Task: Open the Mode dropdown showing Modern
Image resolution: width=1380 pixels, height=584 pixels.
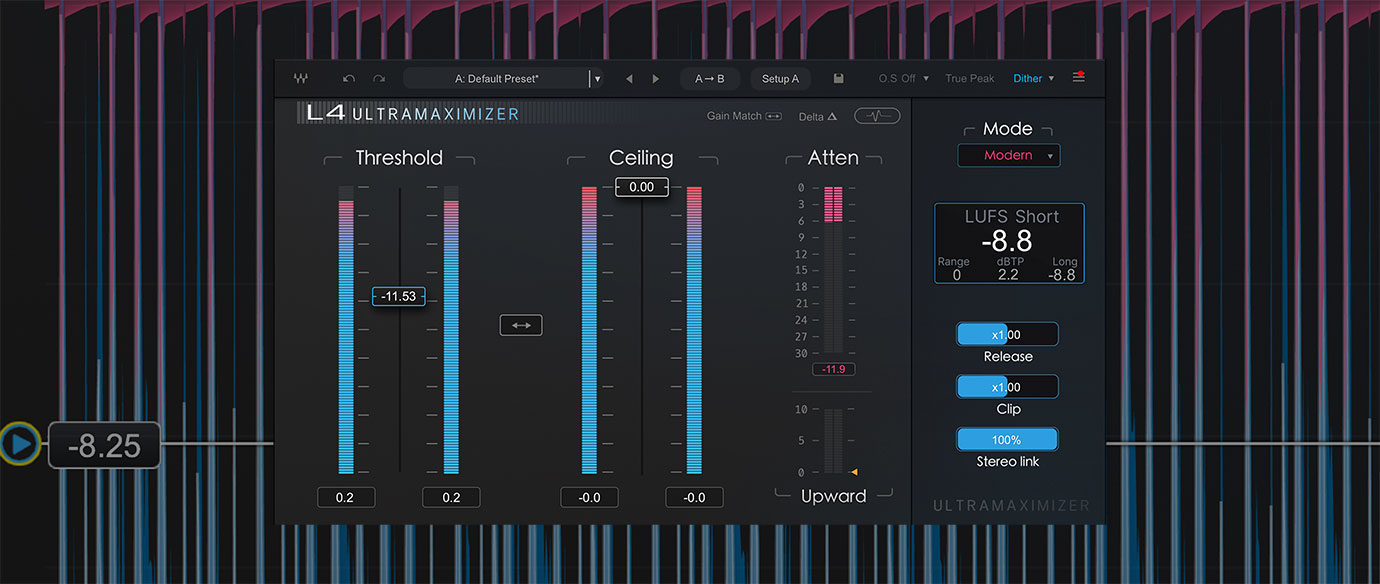Action: [x=1008, y=155]
